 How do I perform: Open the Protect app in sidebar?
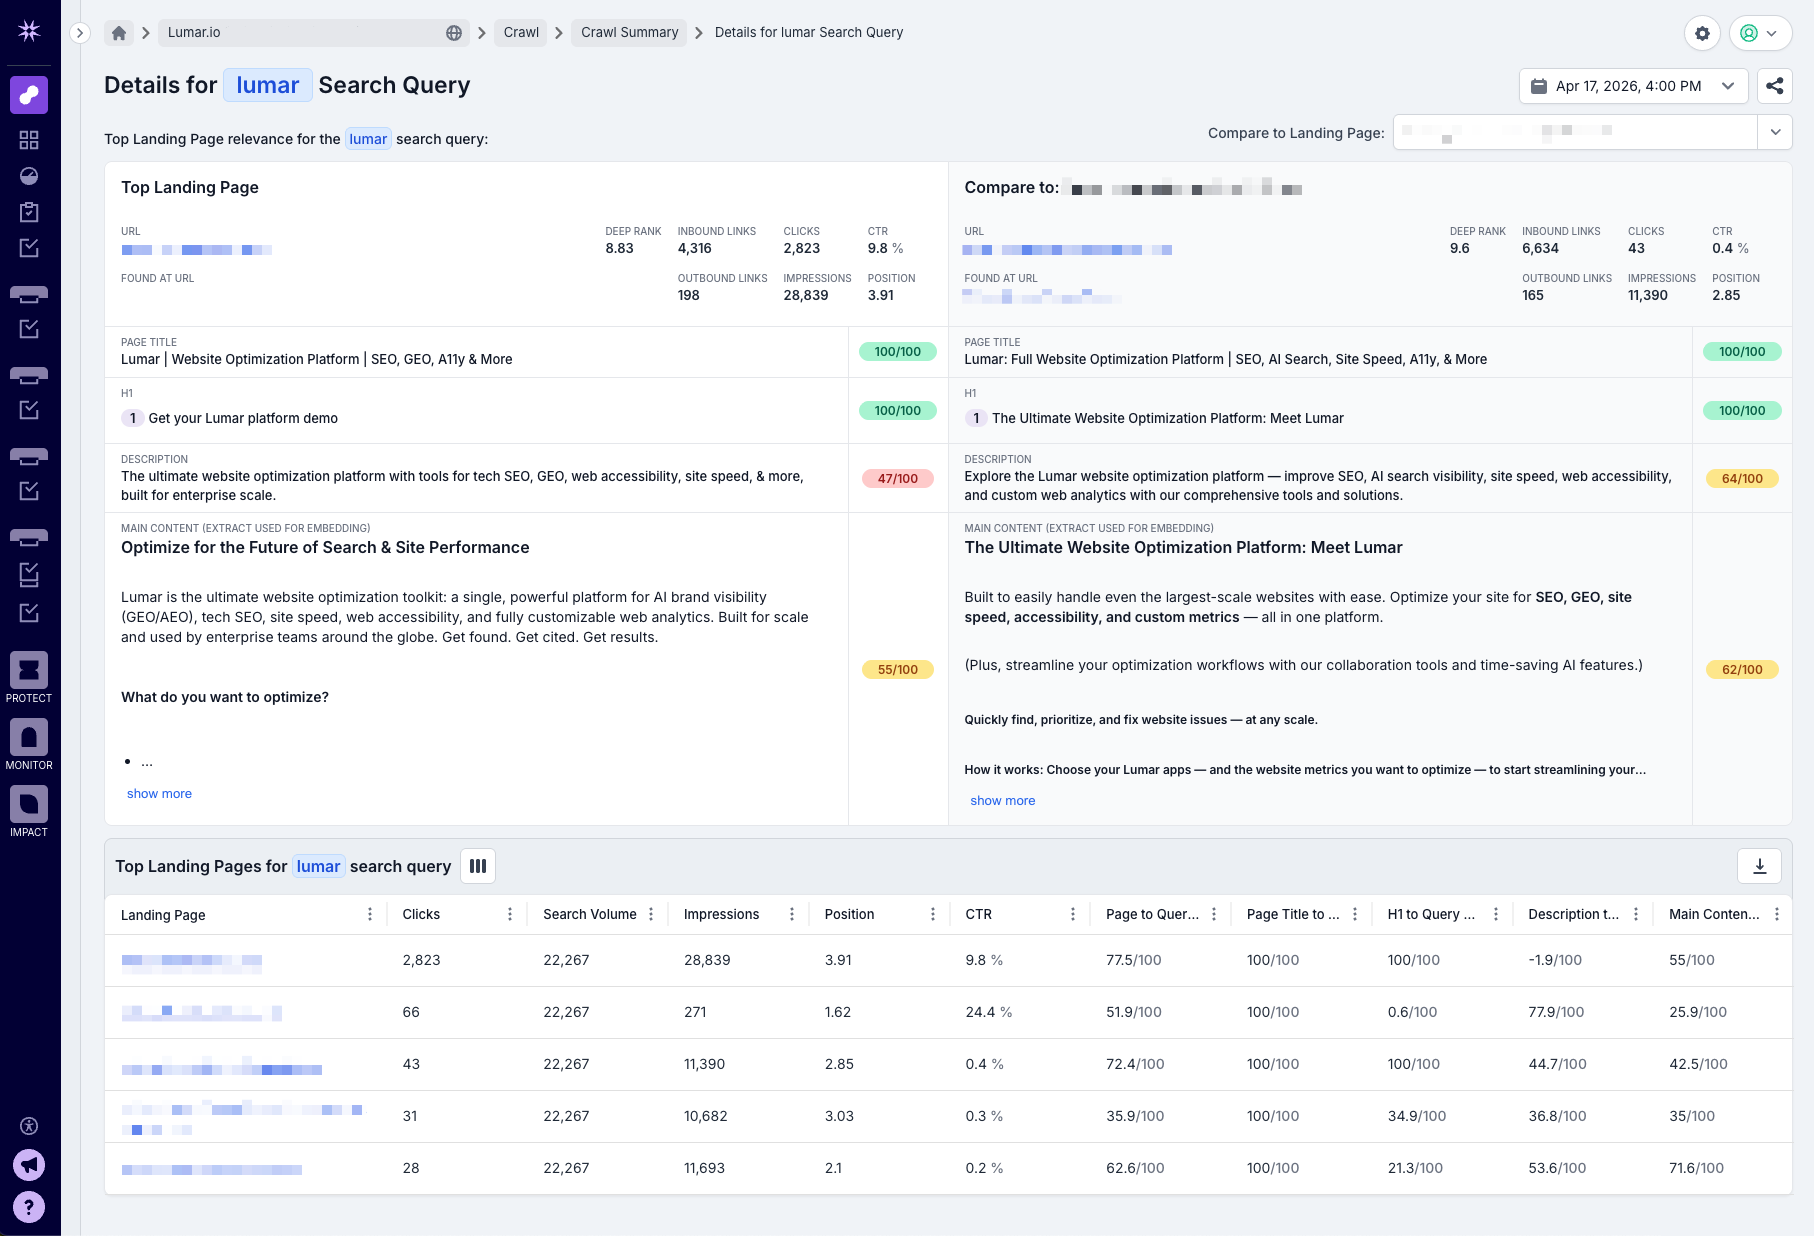29,677
